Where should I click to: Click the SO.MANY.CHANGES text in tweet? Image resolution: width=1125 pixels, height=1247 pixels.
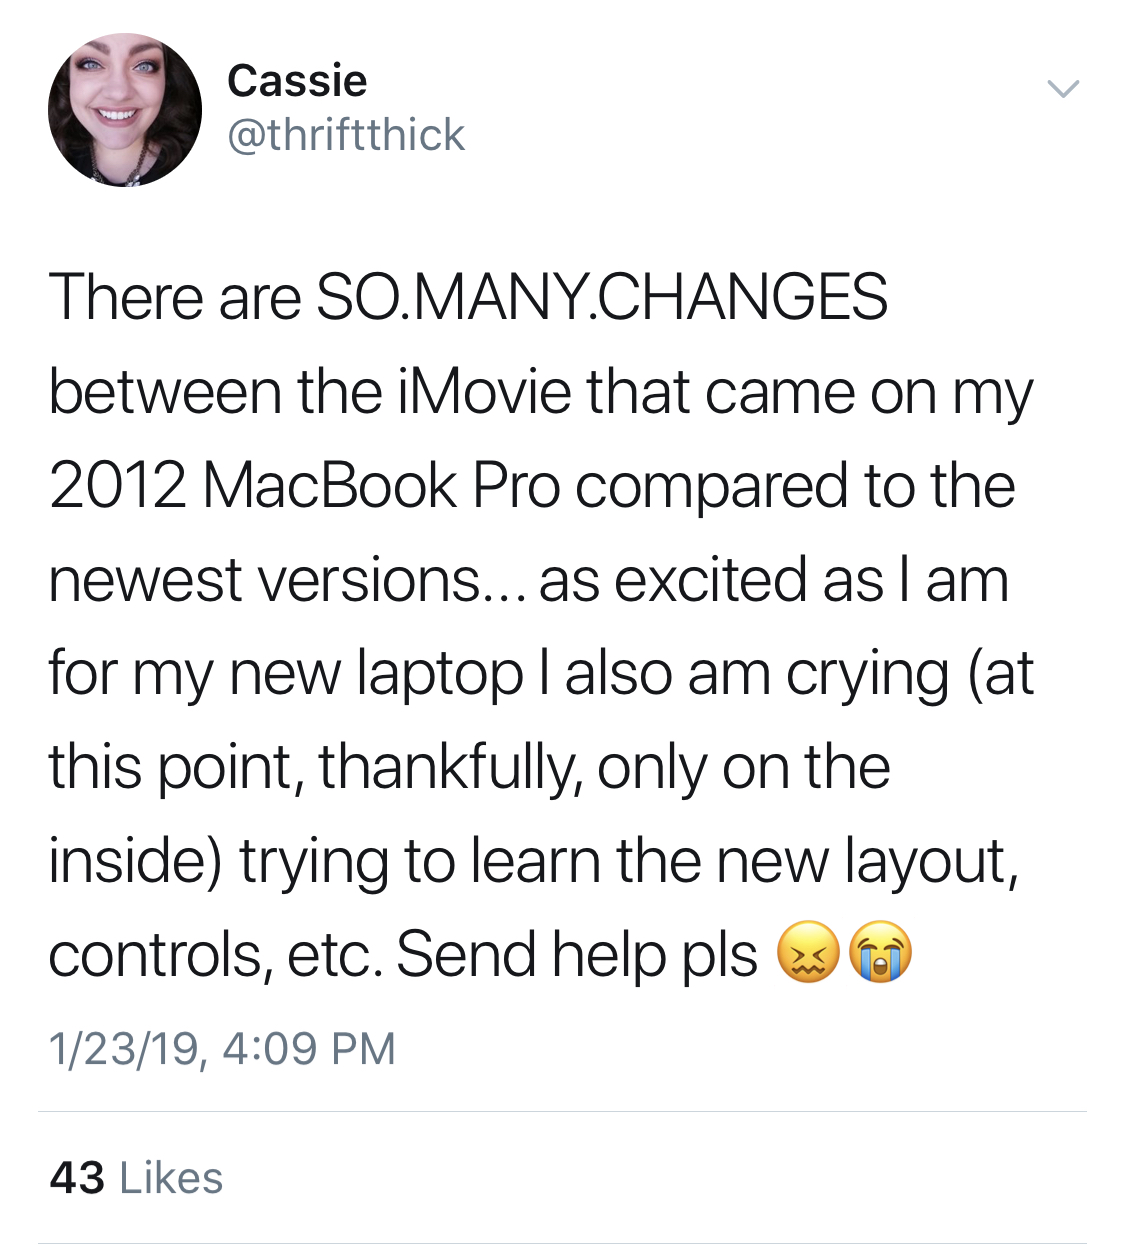[601, 297]
